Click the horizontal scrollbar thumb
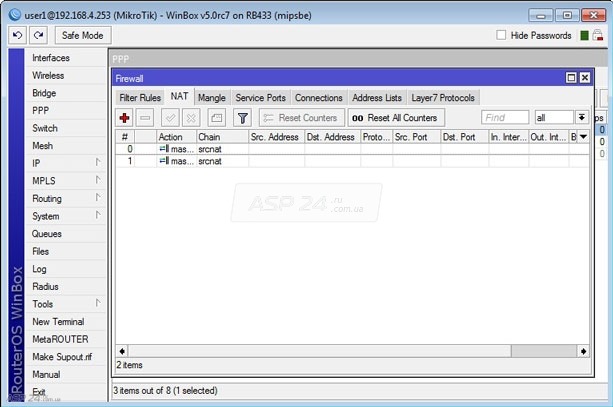Screen dimensions: 613x407 click(x=319, y=351)
